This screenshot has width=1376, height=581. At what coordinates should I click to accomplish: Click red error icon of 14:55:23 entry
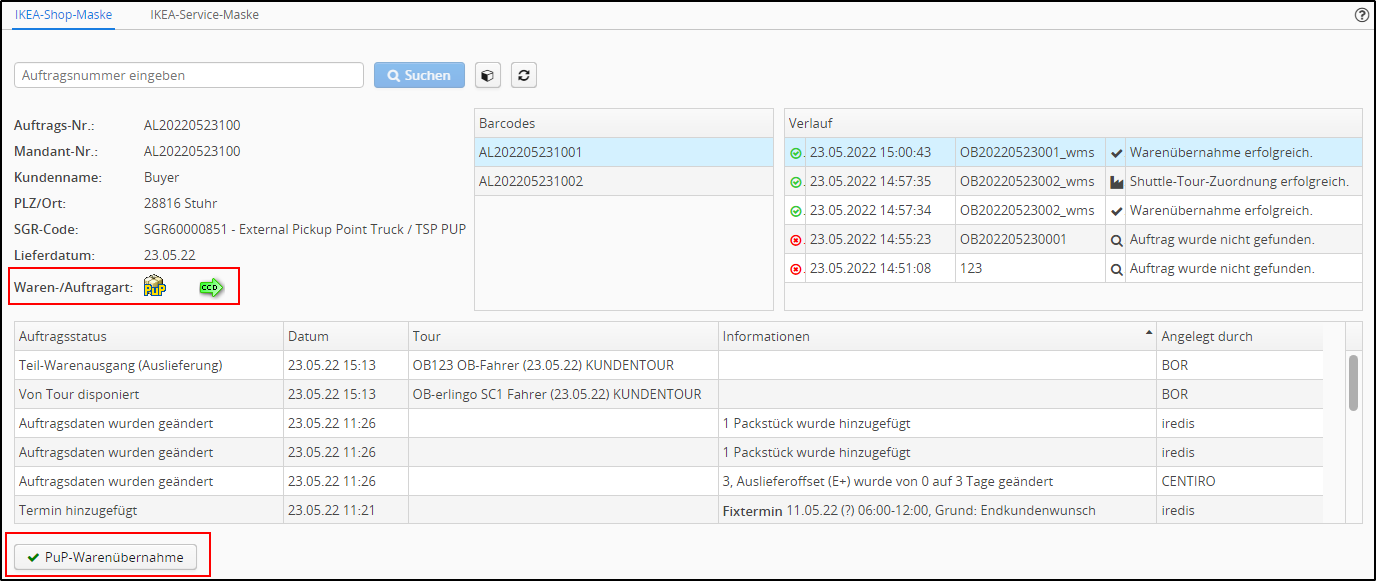click(796, 240)
